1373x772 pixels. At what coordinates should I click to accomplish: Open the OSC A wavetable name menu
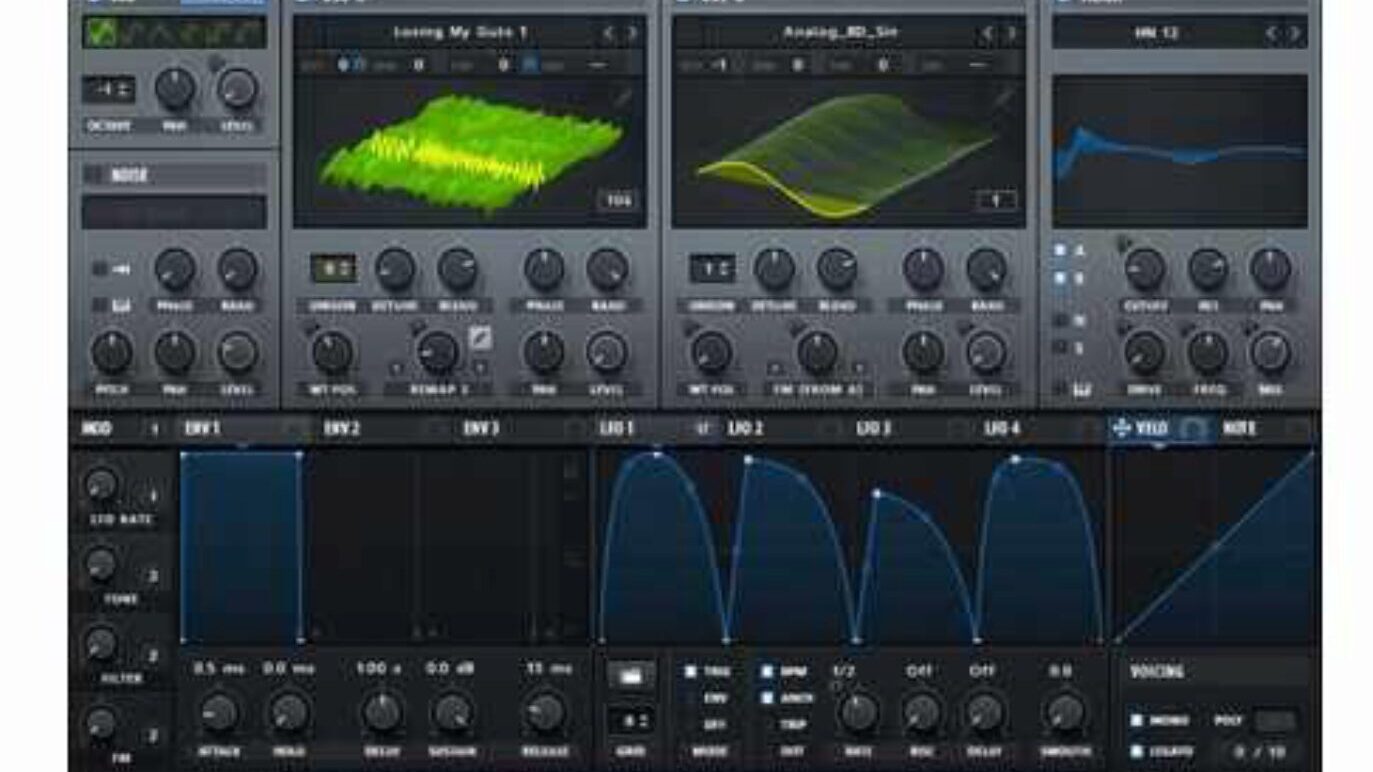click(460, 33)
